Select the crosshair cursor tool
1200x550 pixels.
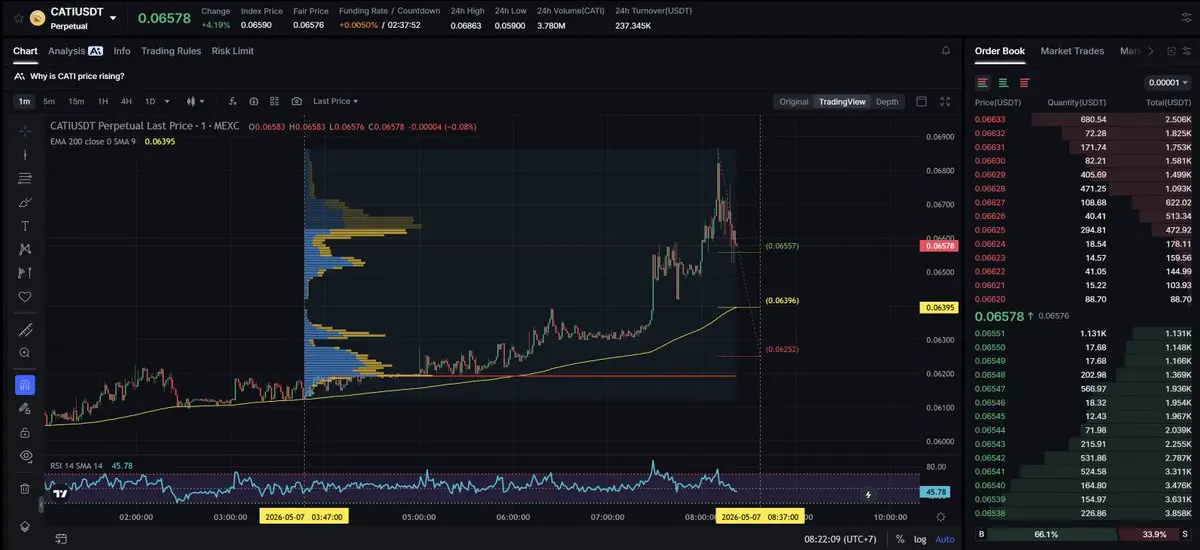pyautogui.click(x=25, y=131)
